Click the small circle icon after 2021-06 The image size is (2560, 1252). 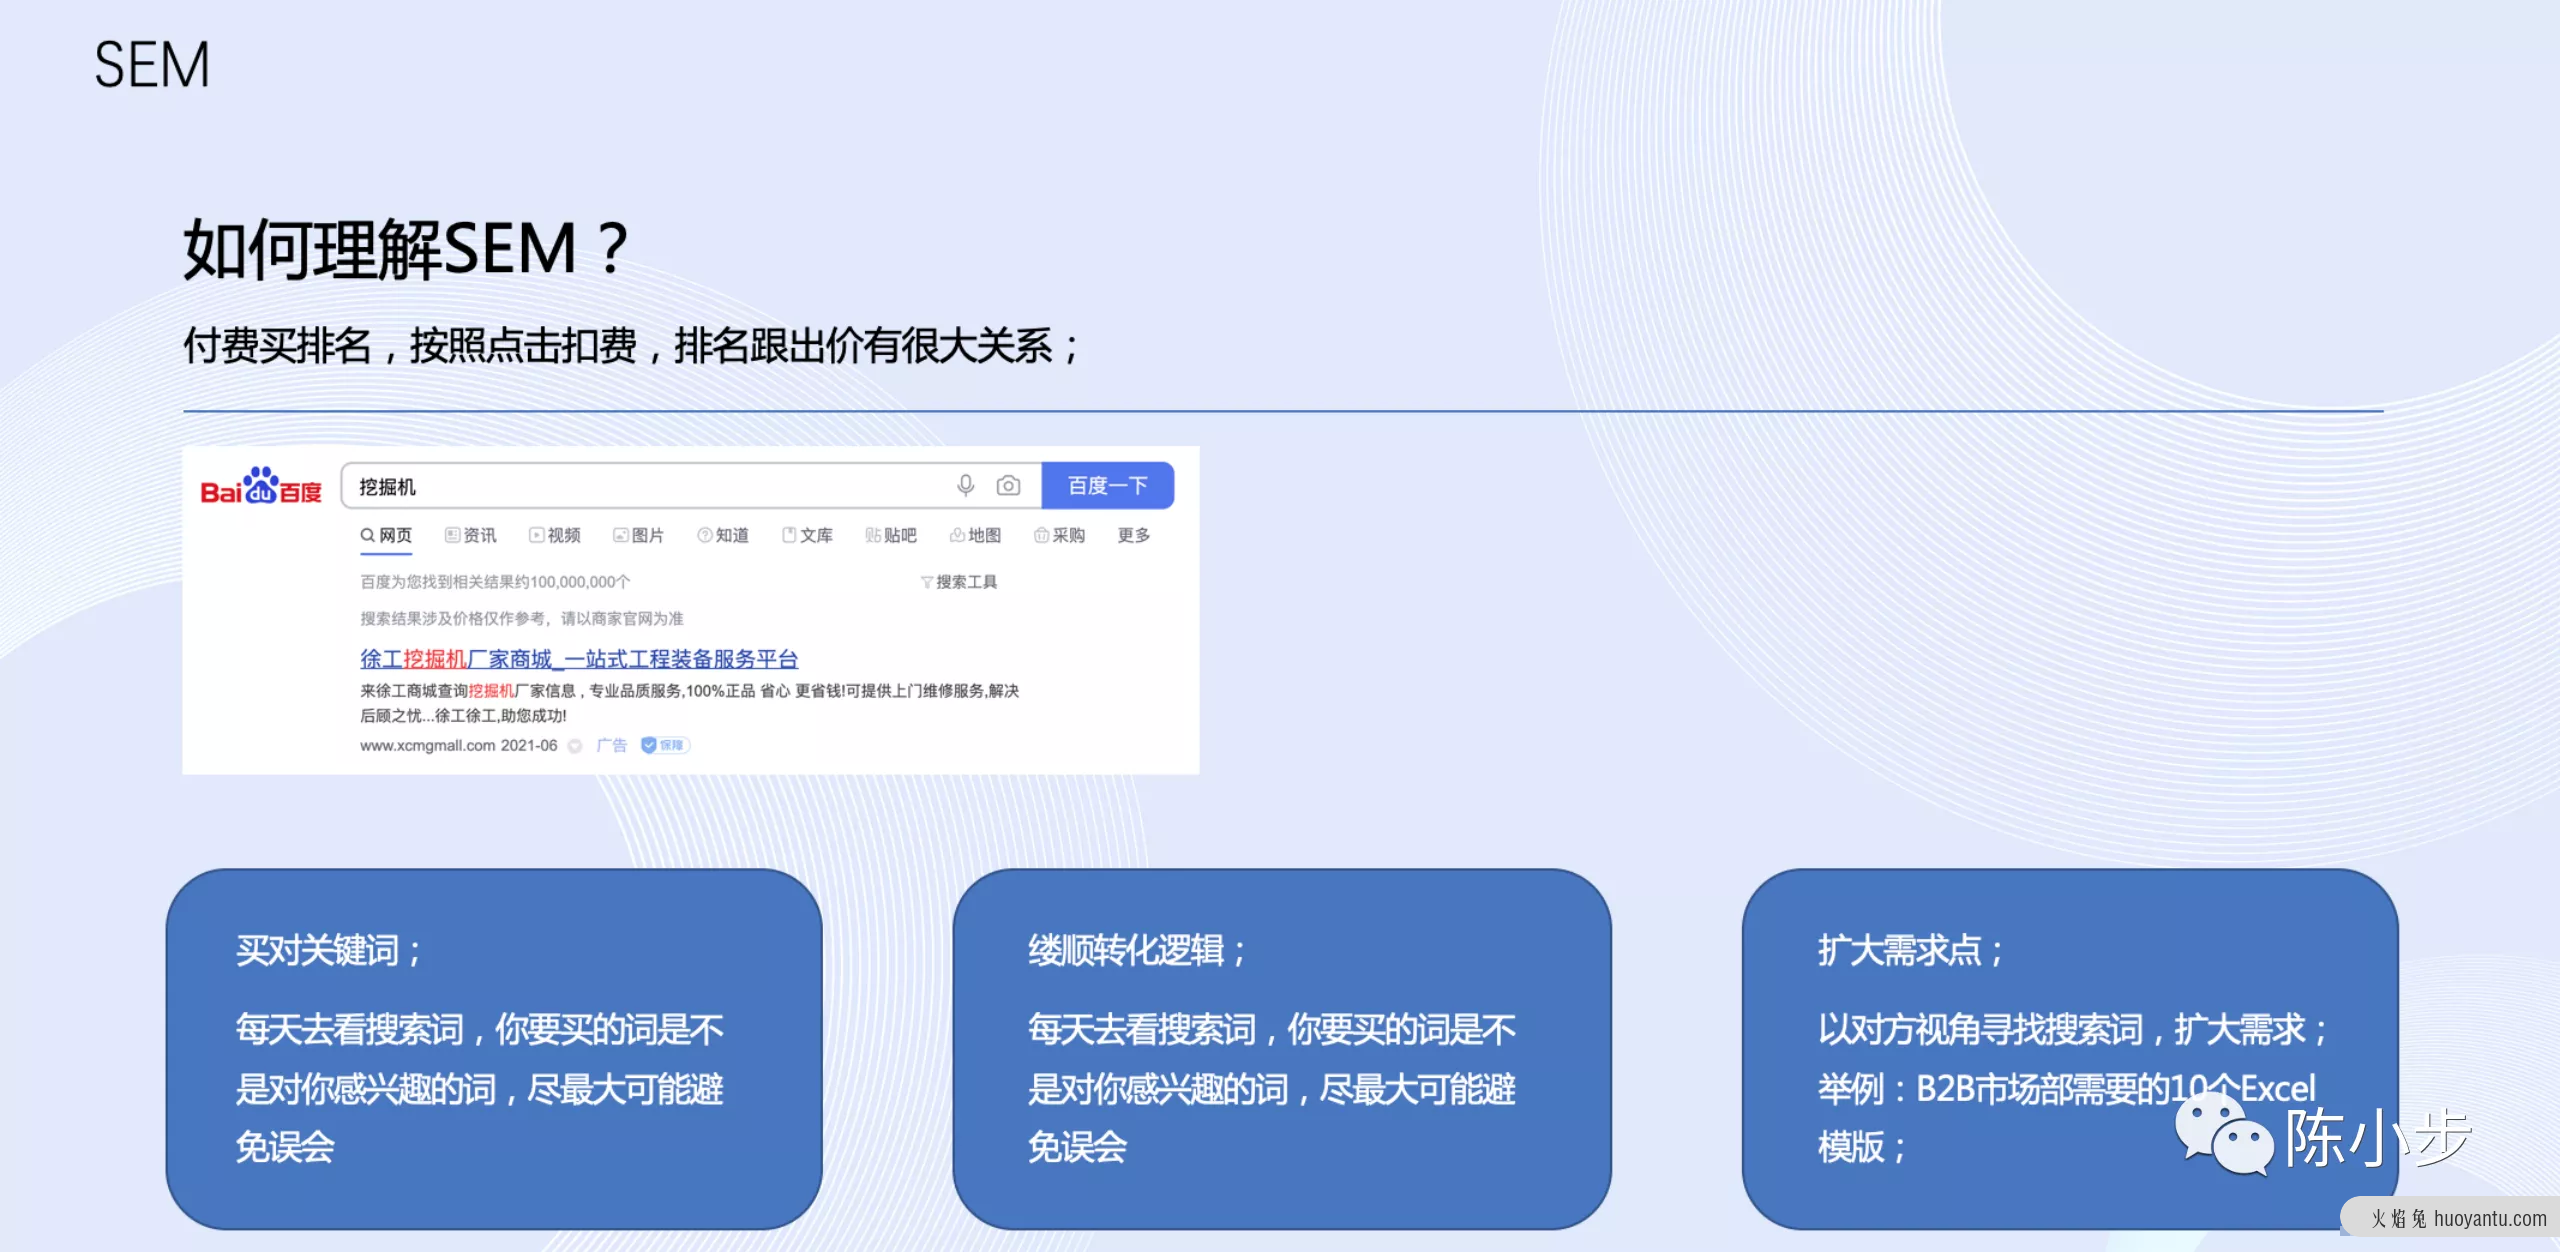coord(575,746)
